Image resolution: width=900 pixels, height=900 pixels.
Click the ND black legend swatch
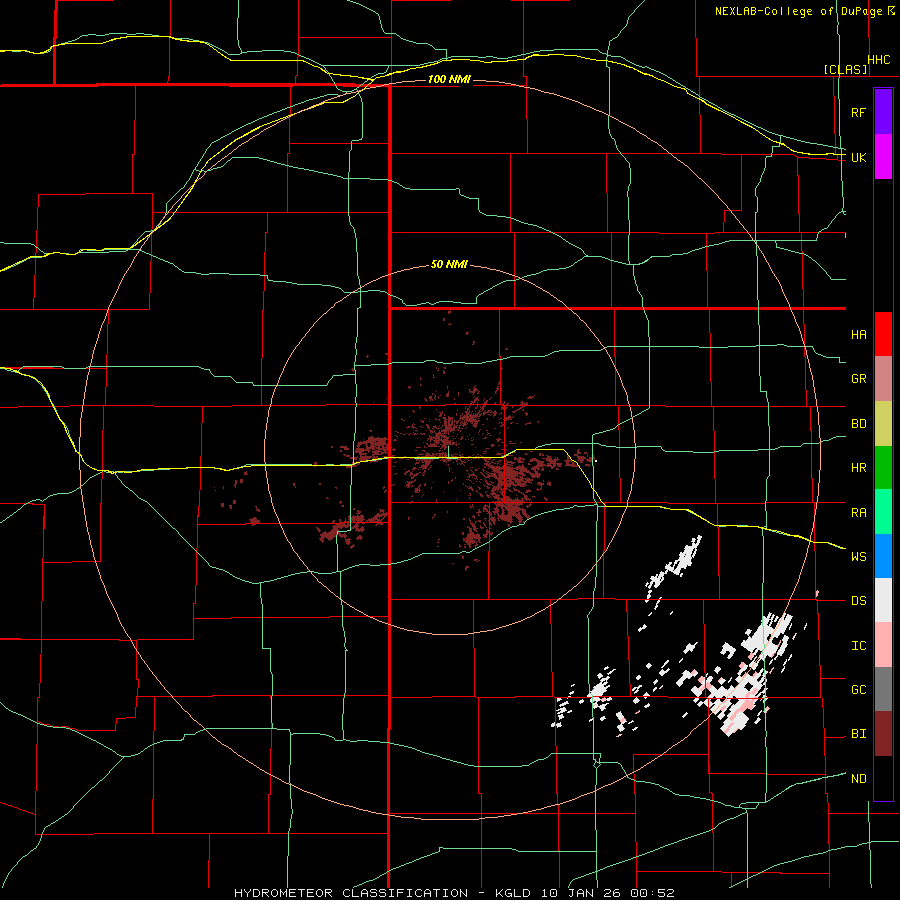click(x=883, y=778)
